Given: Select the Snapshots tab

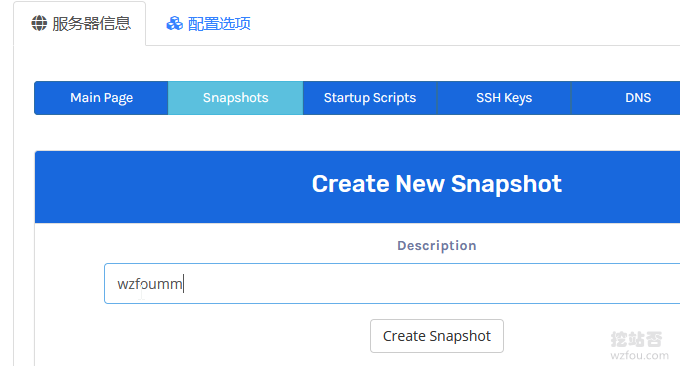Looking at the screenshot, I should pyautogui.click(x=235, y=98).
